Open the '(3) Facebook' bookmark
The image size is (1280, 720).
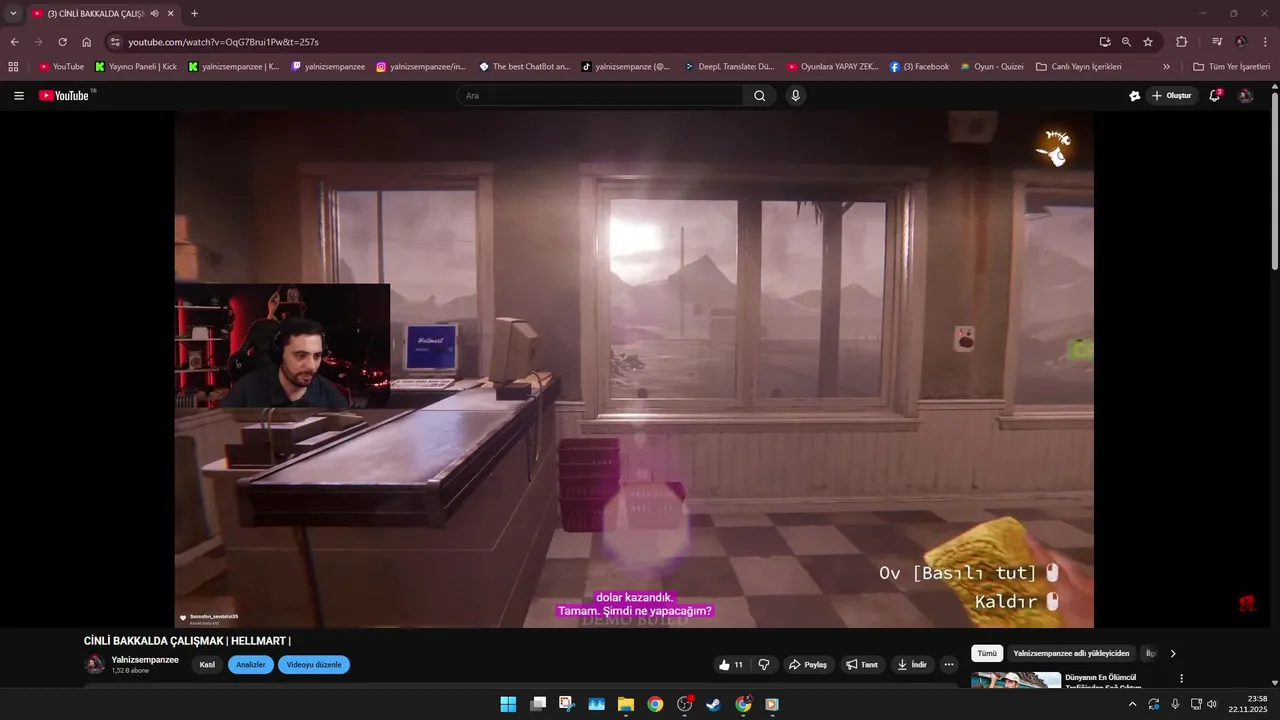pos(919,67)
